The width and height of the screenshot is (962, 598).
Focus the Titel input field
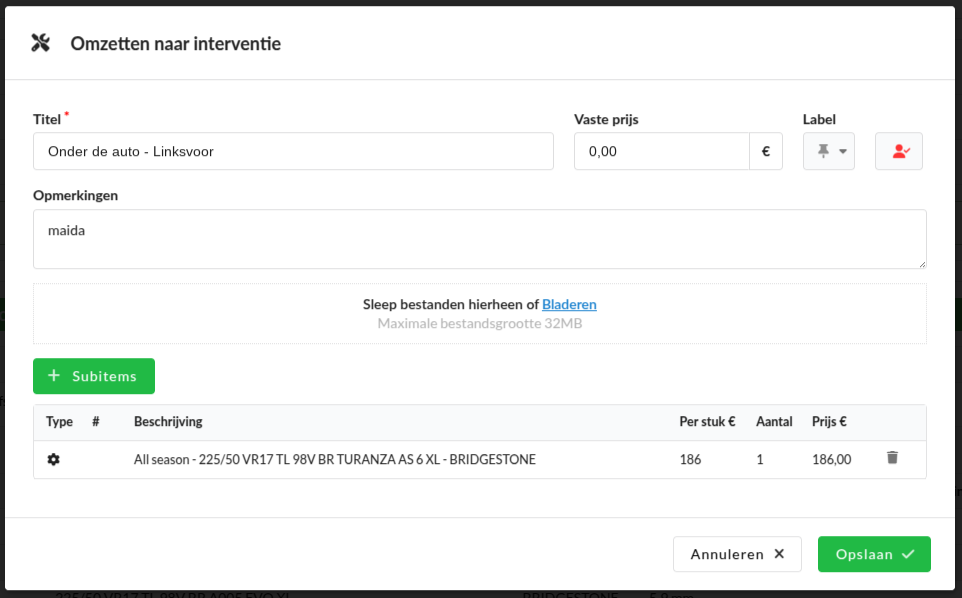coord(293,152)
